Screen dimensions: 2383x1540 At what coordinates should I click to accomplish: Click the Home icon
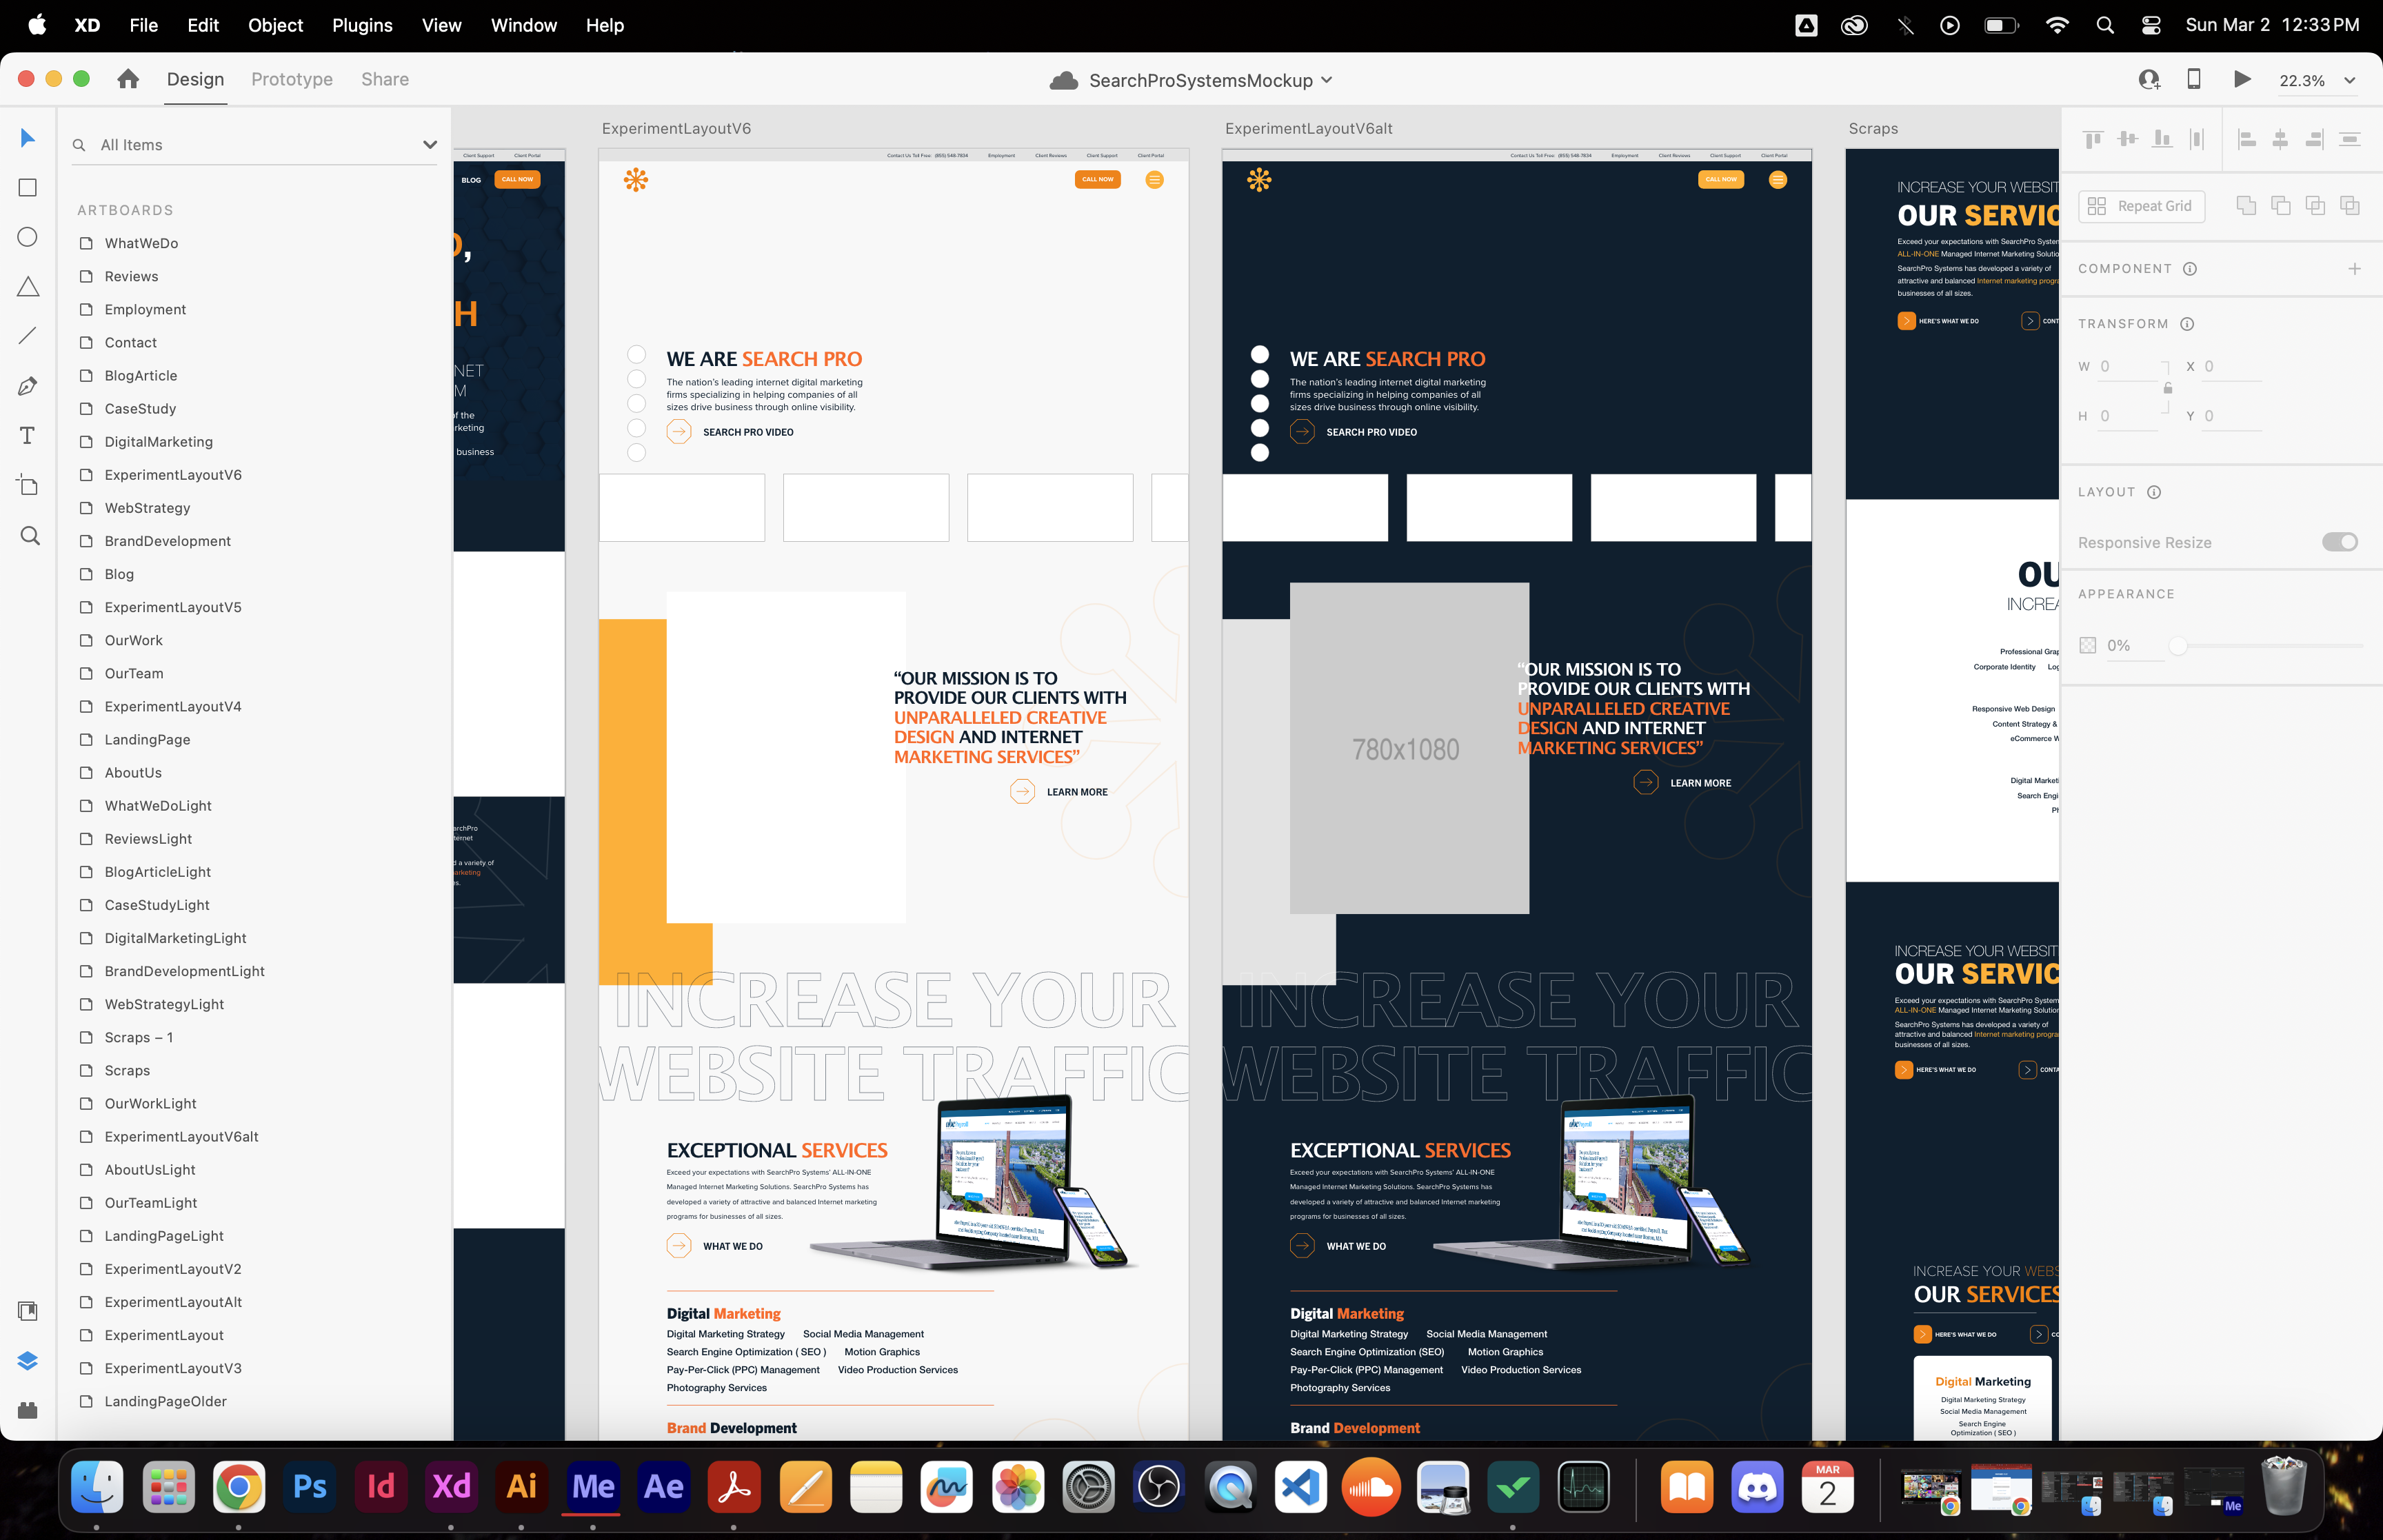click(x=128, y=79)
